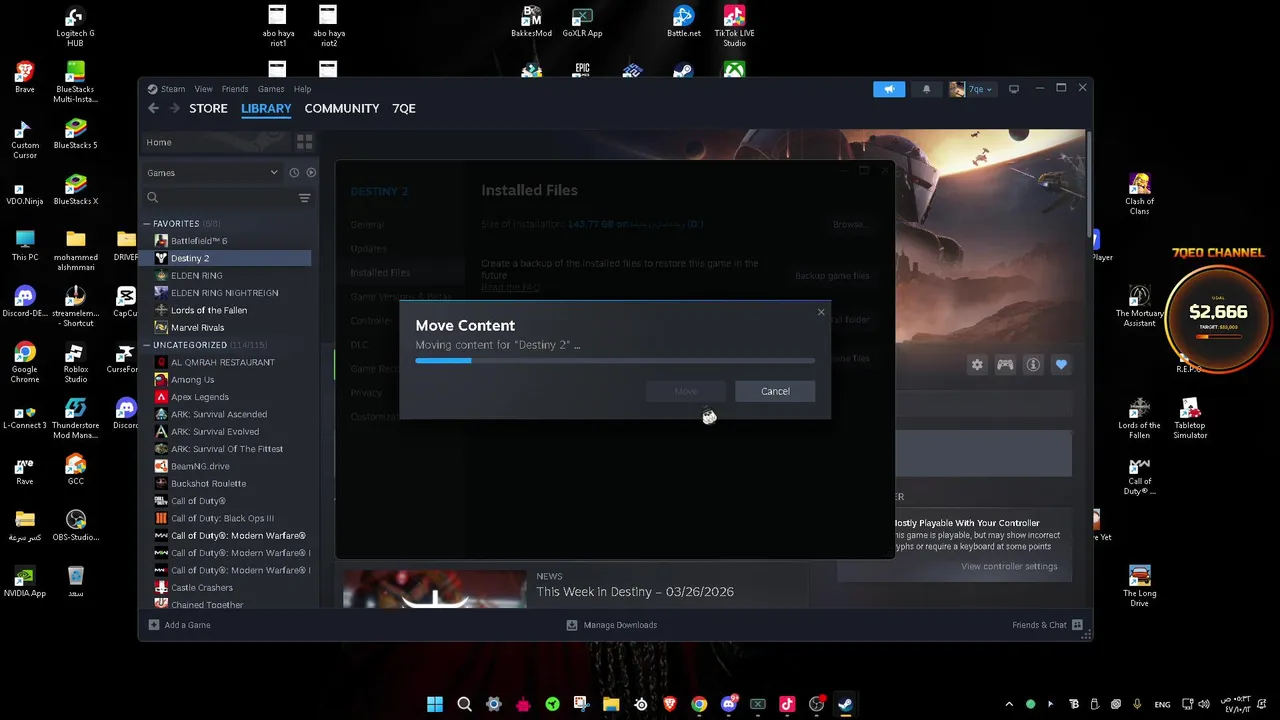Viewport: 1280px width, 720px height.
Task: Open This Week in Destiny news
Action: point(635,592)
